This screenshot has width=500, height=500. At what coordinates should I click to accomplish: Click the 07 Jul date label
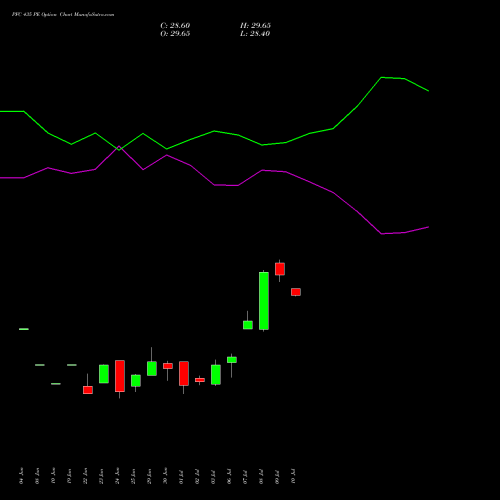[246, 476]
